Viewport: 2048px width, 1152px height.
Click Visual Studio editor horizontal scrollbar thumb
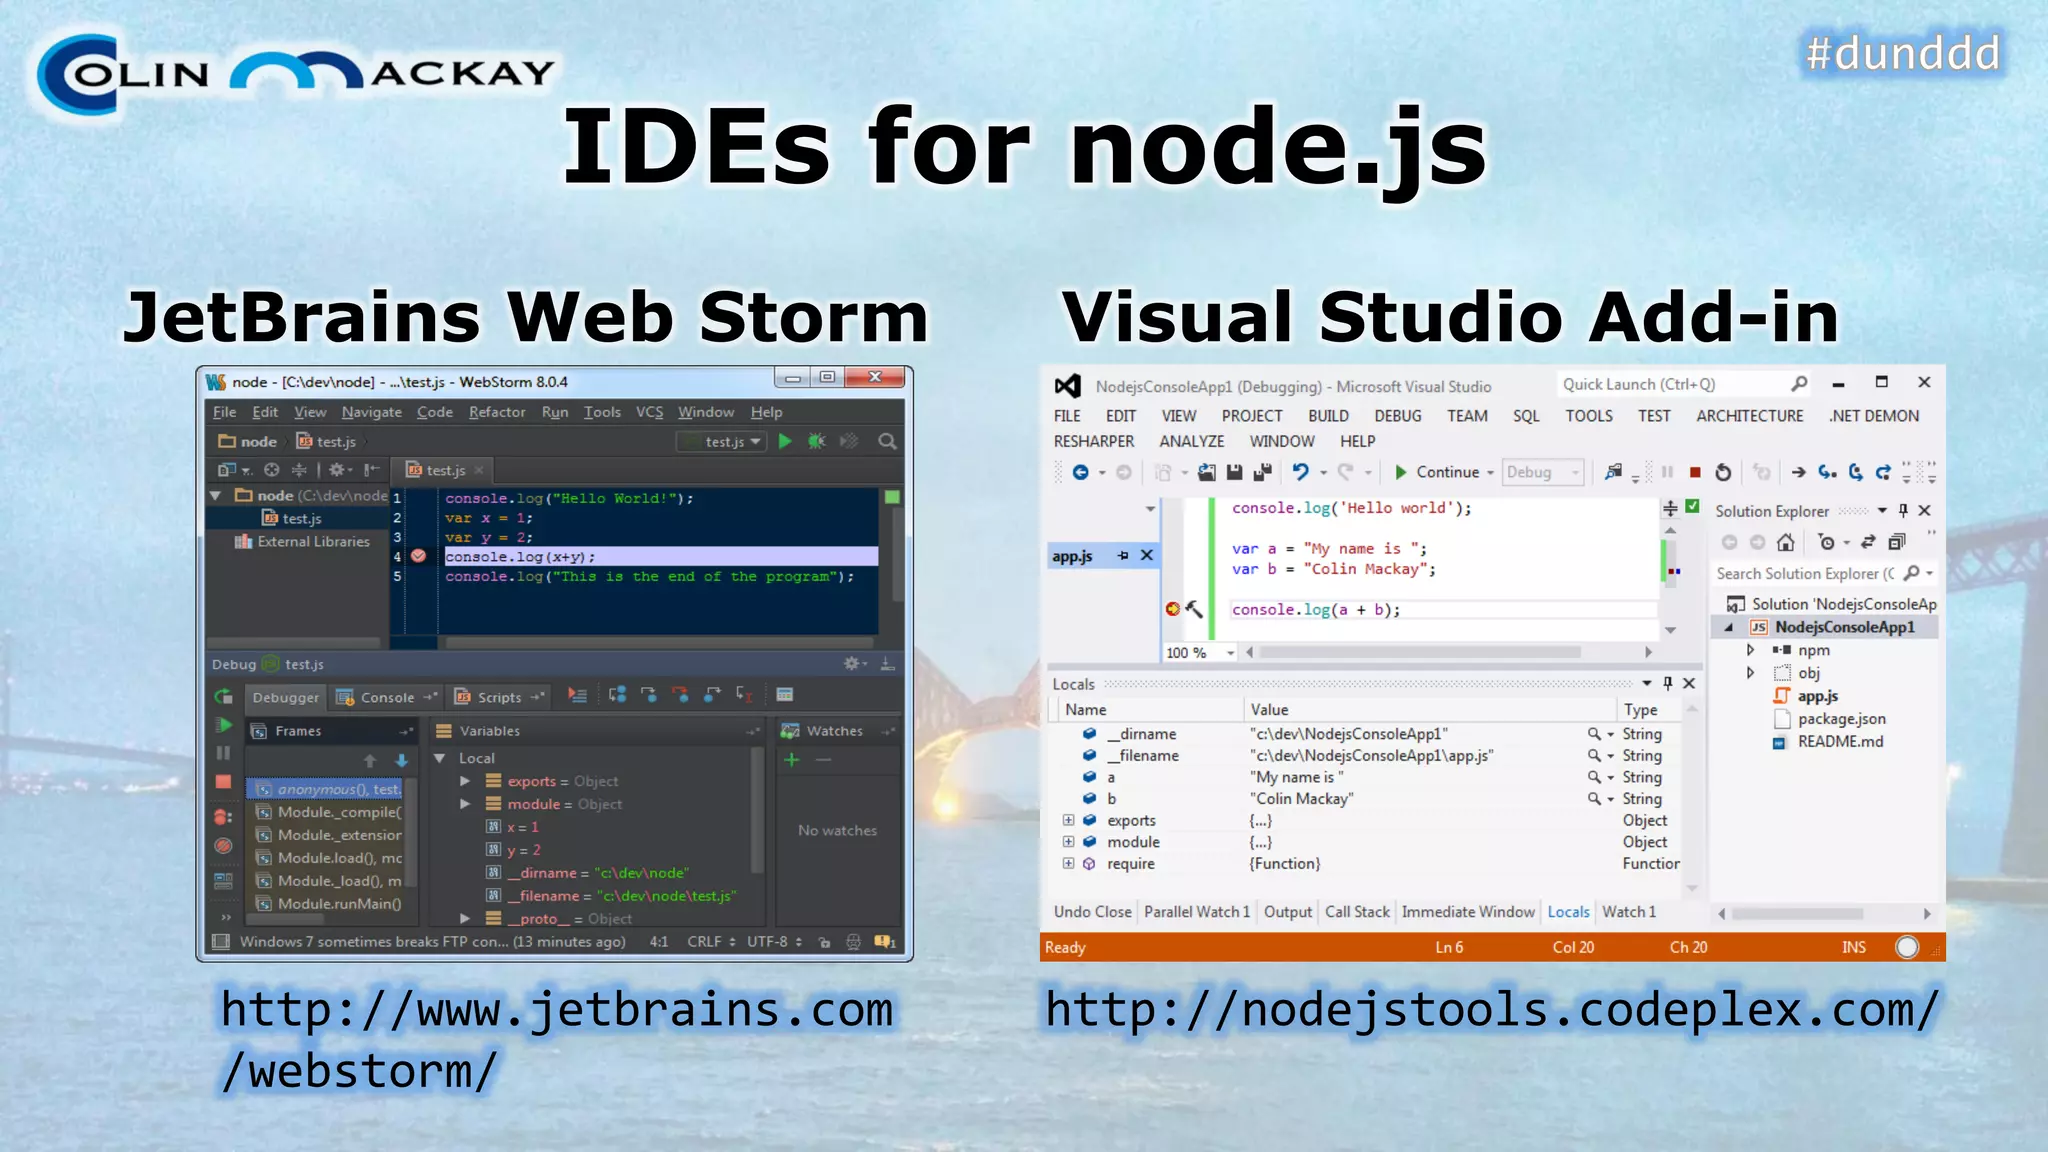pos(1420,652)
